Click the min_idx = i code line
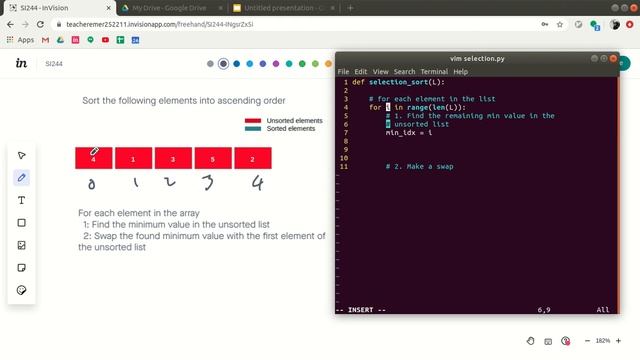This screenshot has height=360, width=640. click(409, 133)
